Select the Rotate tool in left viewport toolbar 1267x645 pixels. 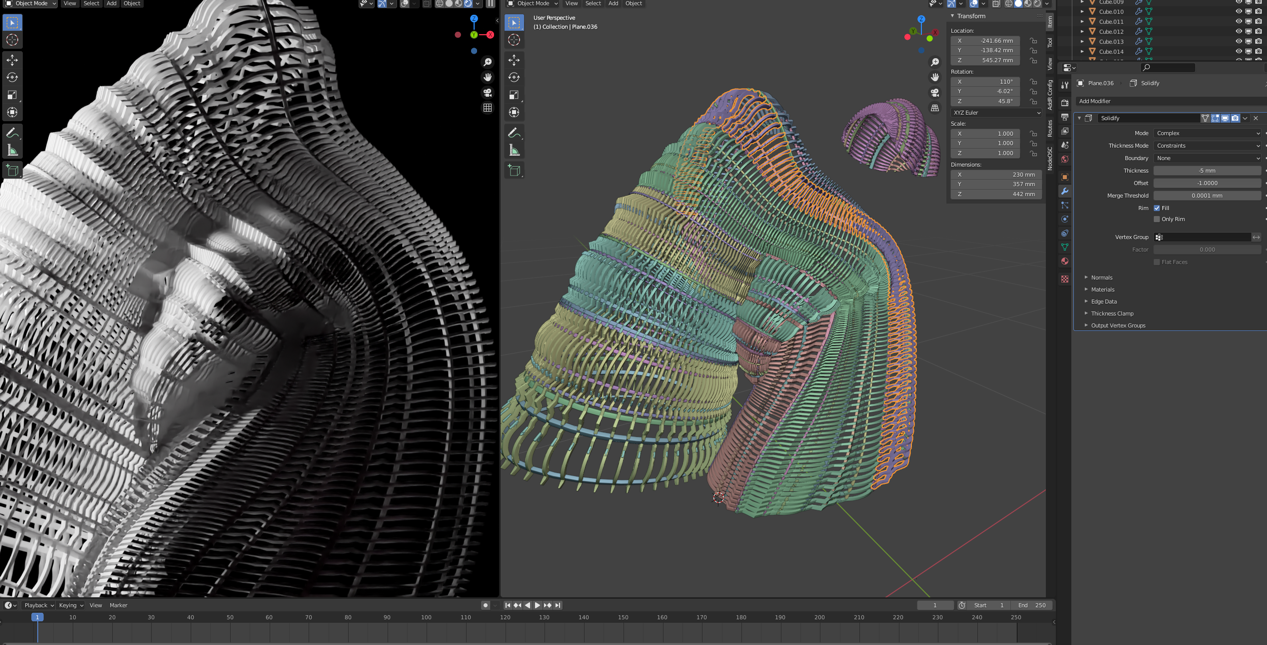(12, 77)
